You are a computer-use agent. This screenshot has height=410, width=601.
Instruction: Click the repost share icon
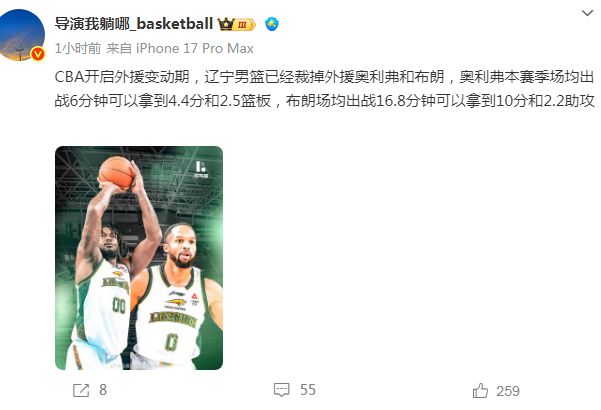click(x=81, y=390)
